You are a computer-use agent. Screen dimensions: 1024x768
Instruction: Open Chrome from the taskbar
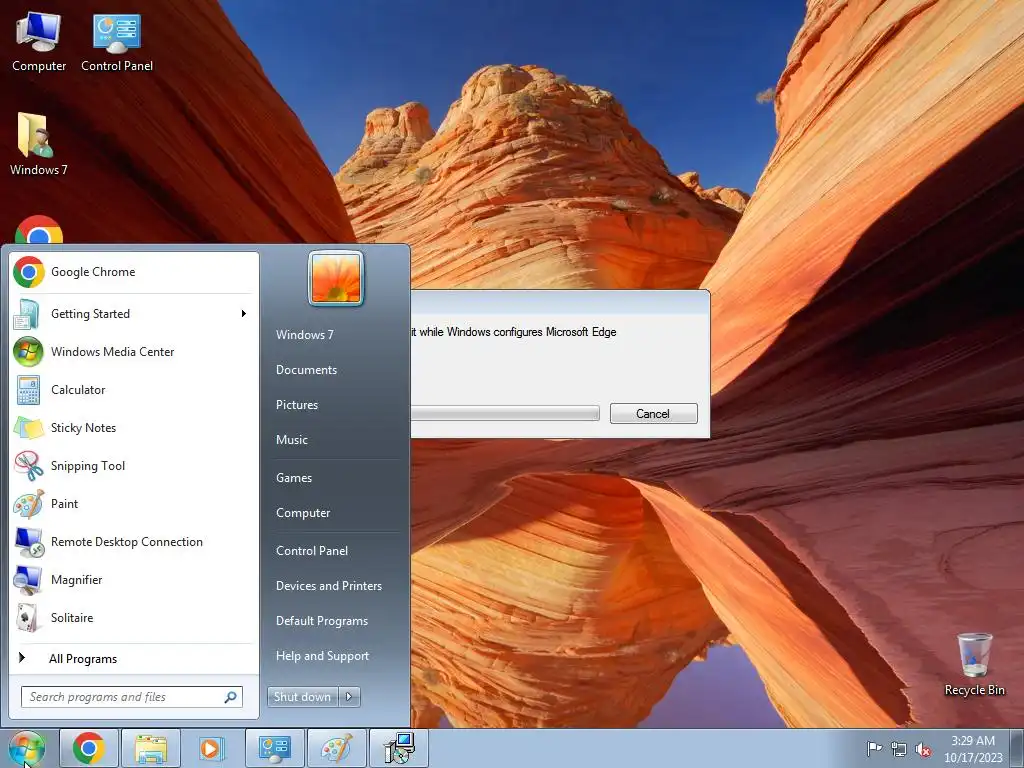pos(89,748)
